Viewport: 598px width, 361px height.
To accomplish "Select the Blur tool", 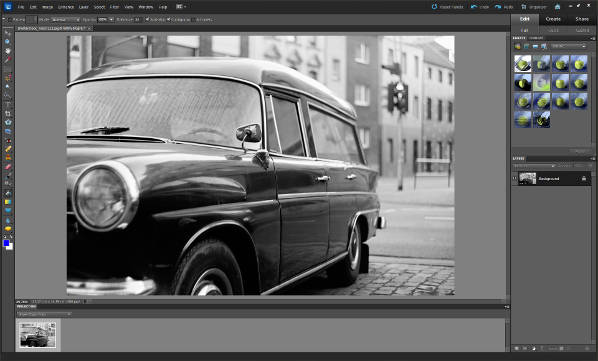I will 7,220.
